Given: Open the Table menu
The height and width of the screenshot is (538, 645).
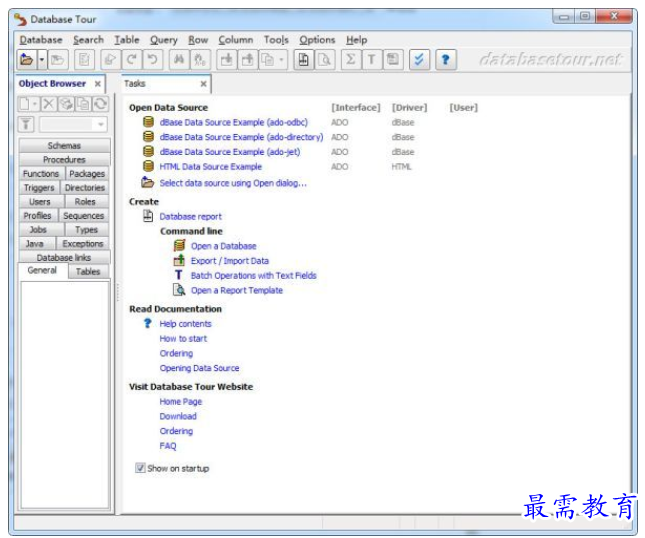Looking at the screenshot, I should click(127, 40).
